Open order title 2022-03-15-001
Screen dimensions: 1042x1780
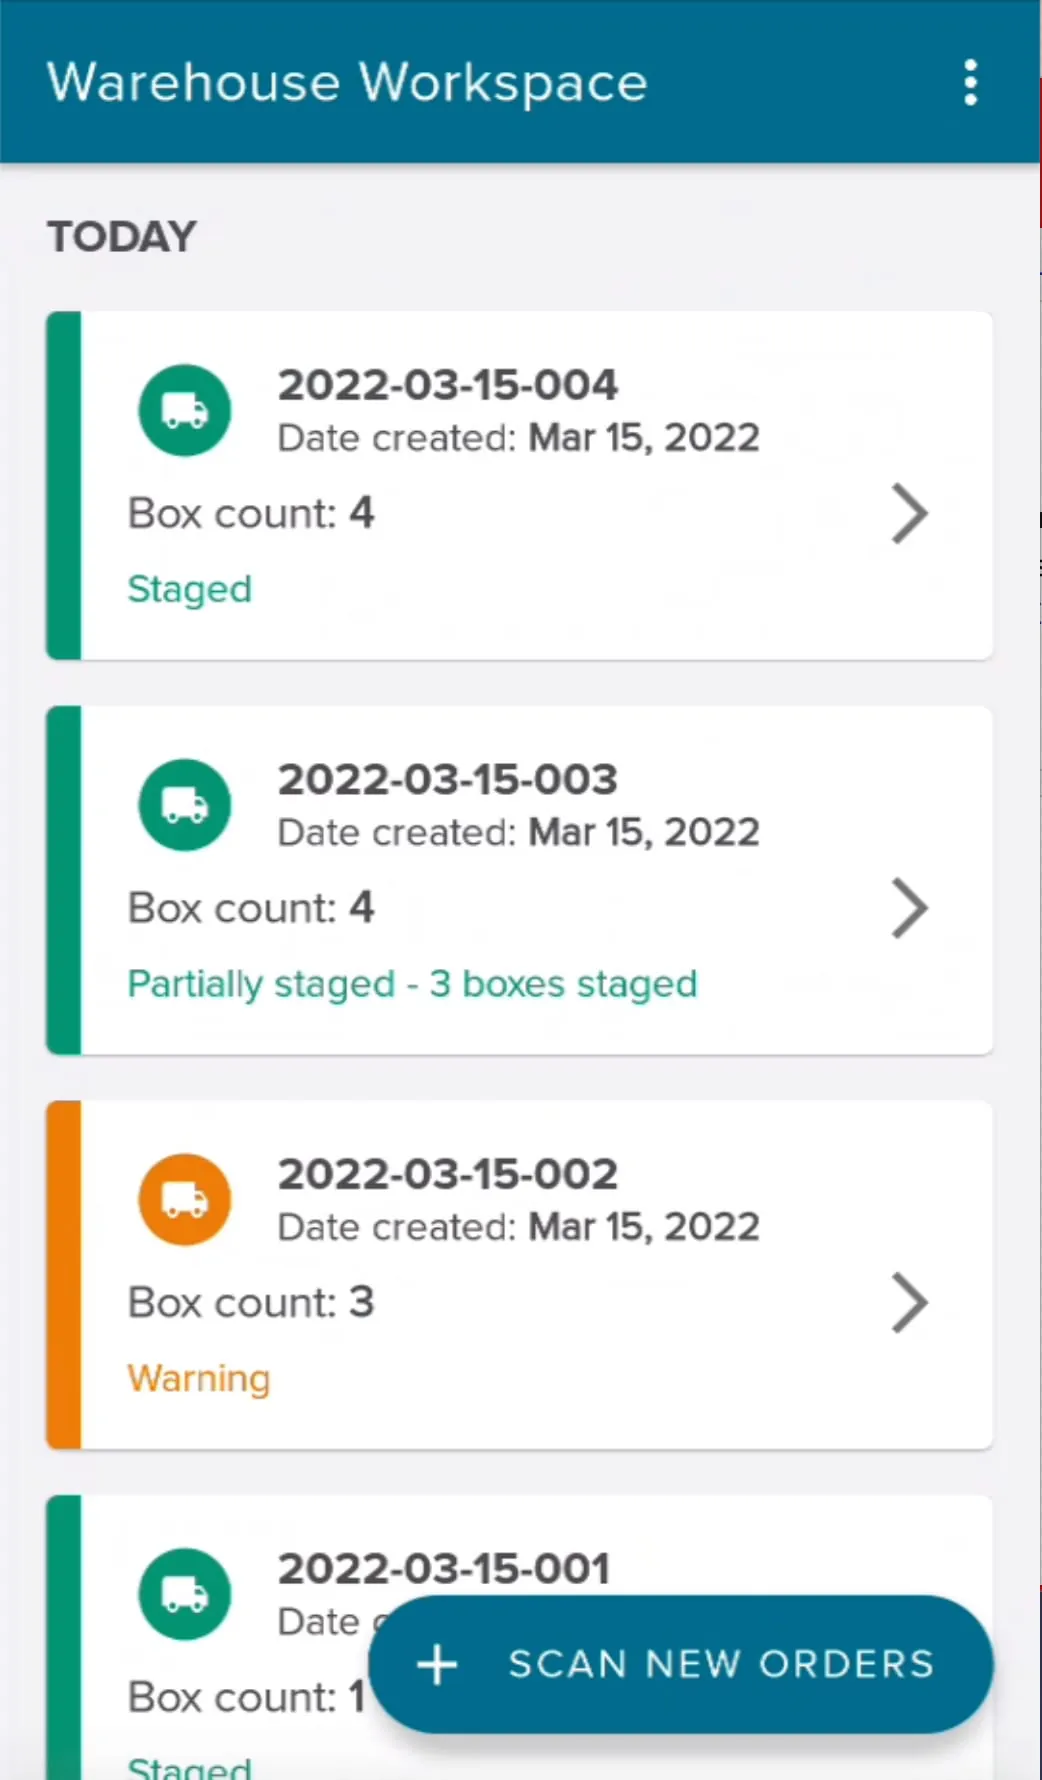click(x=443, y=1568)
